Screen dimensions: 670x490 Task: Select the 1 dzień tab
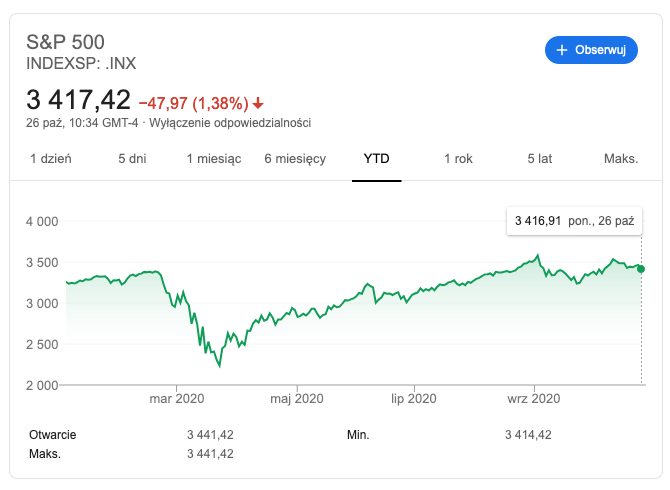(x=51, y=158)
